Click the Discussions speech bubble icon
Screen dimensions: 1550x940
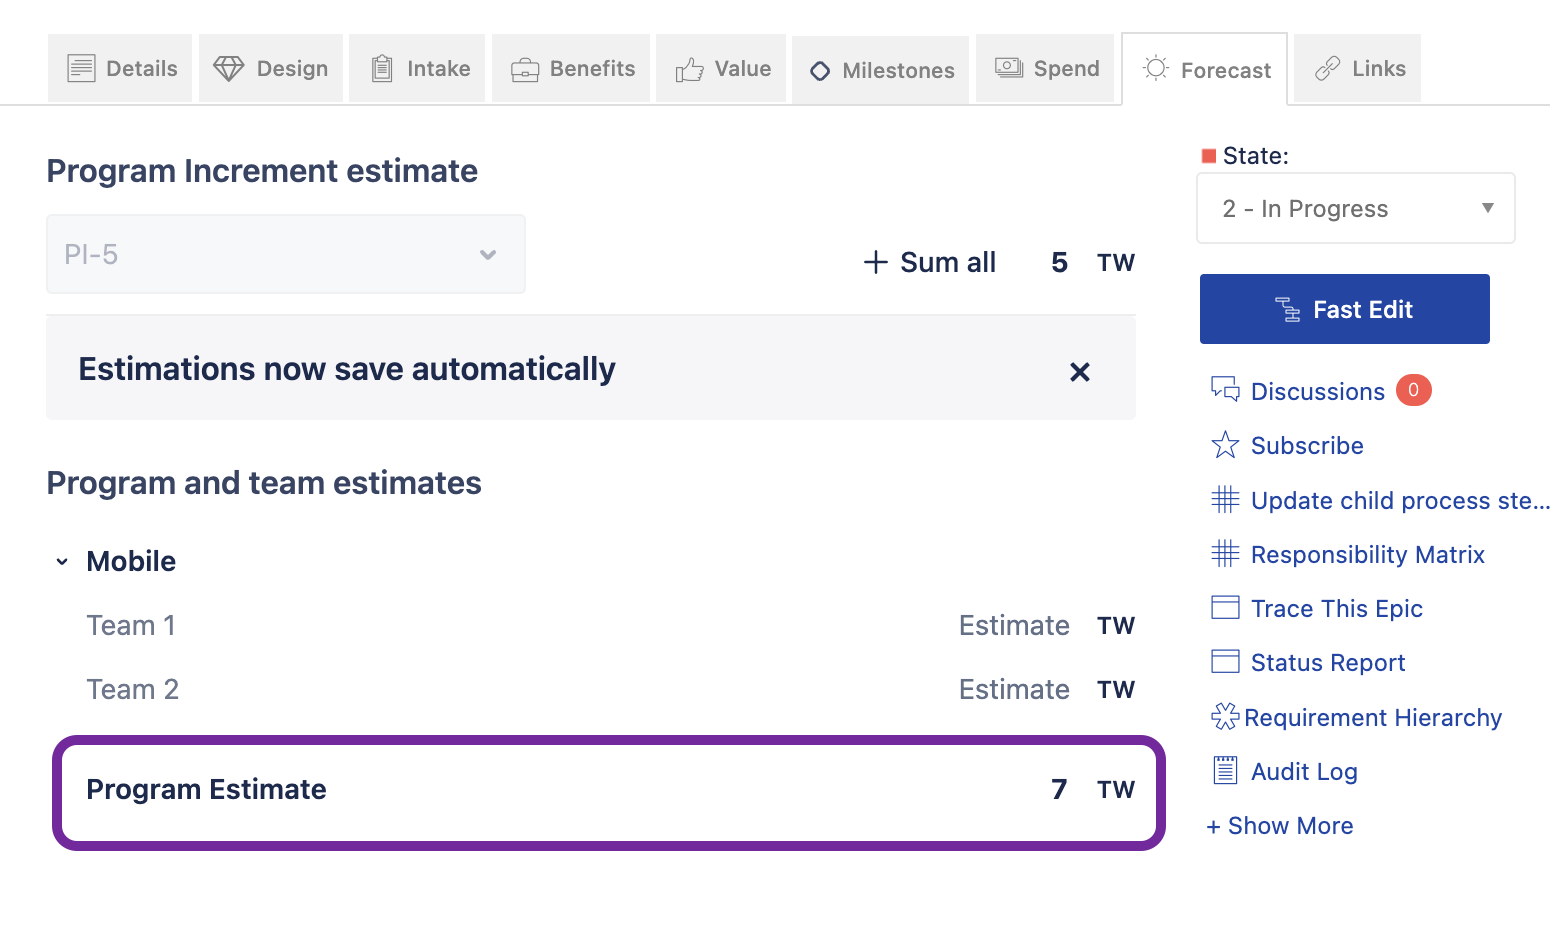1225,389
